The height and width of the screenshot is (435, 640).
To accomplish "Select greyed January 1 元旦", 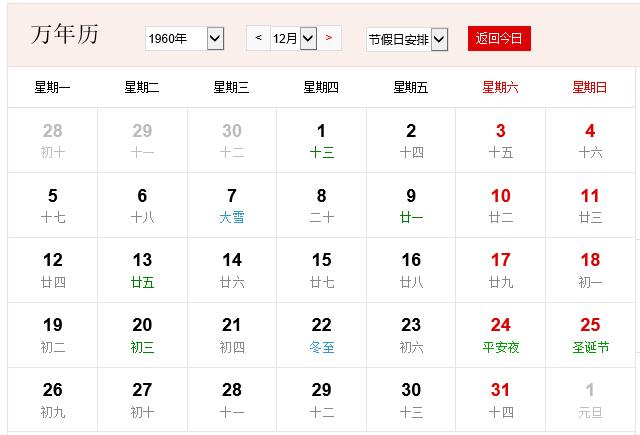I will (590, 399).
